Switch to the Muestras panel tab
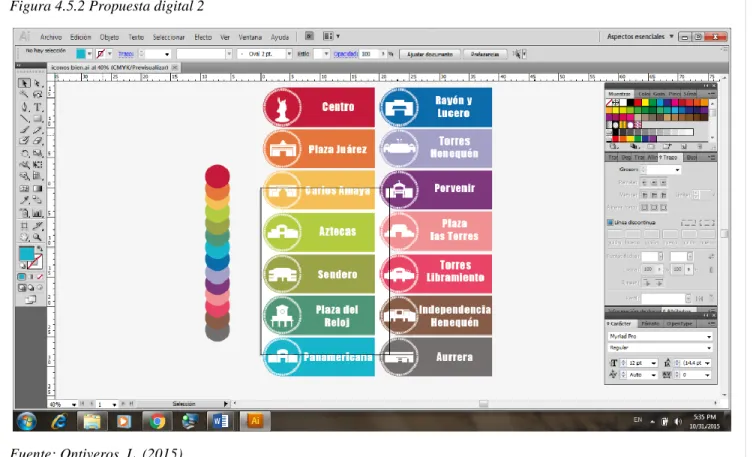Viewport: 753px width, 457px height. 619,94
